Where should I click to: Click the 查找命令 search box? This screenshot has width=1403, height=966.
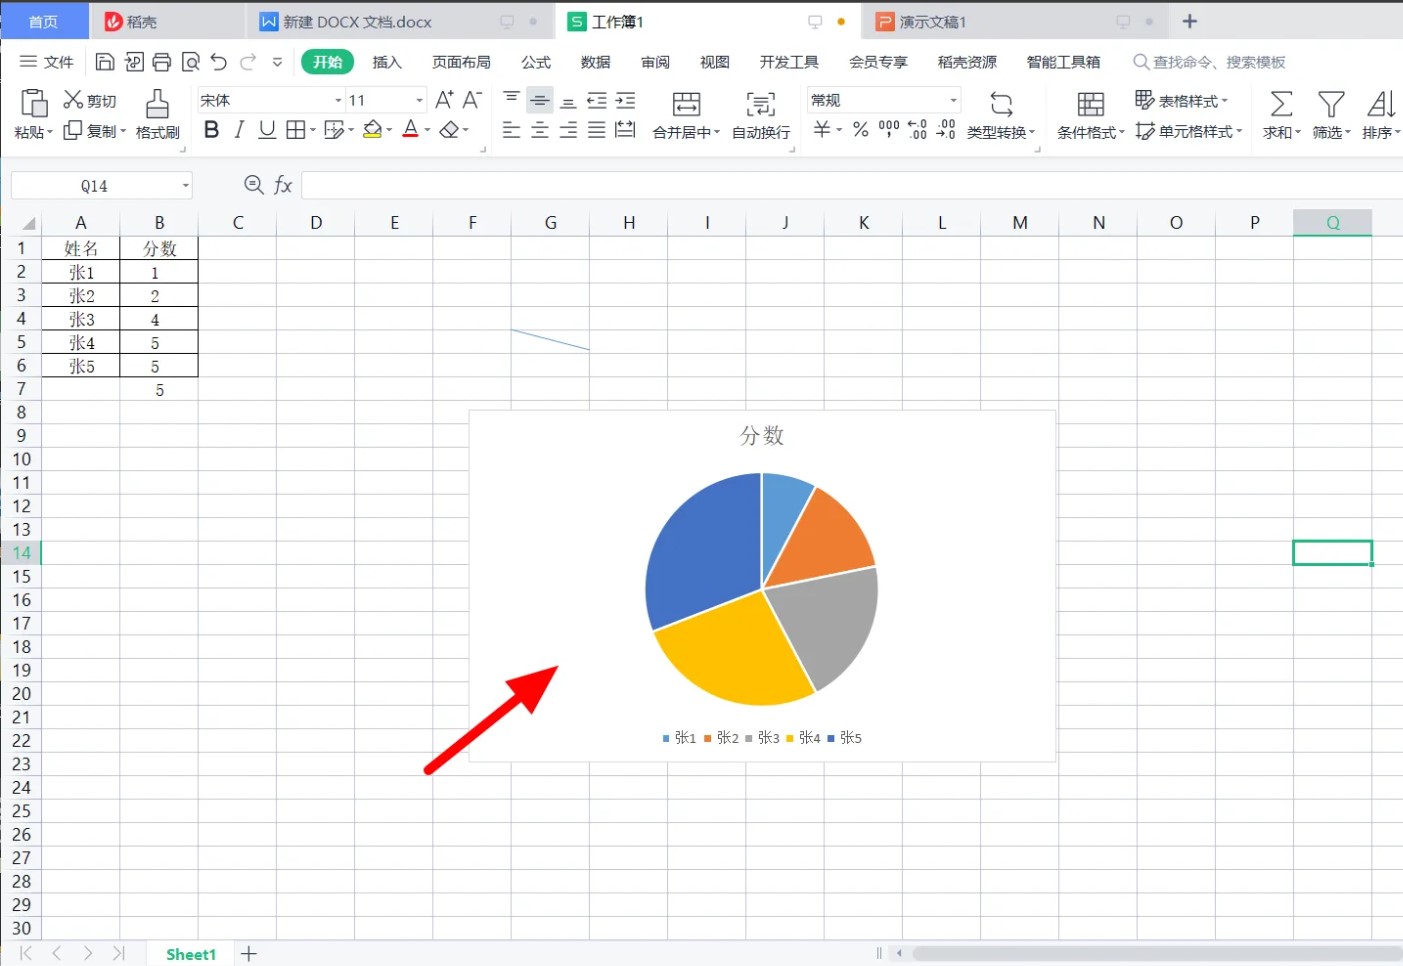1210,62
